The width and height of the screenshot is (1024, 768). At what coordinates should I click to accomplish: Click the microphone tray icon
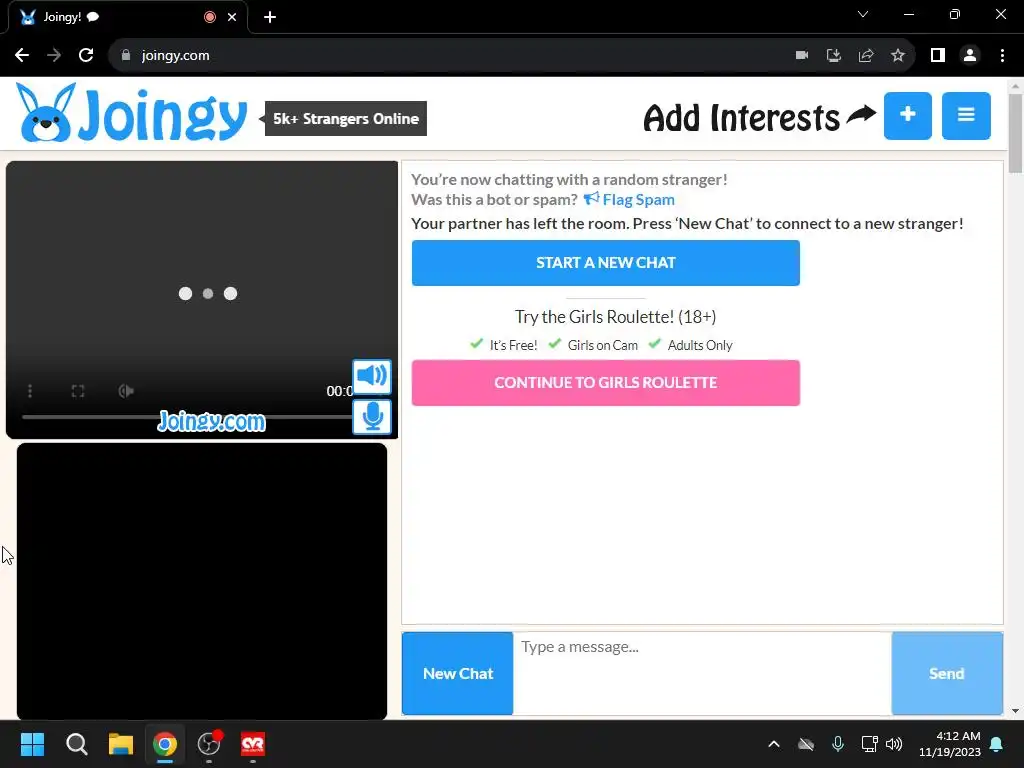coord(838,744)
